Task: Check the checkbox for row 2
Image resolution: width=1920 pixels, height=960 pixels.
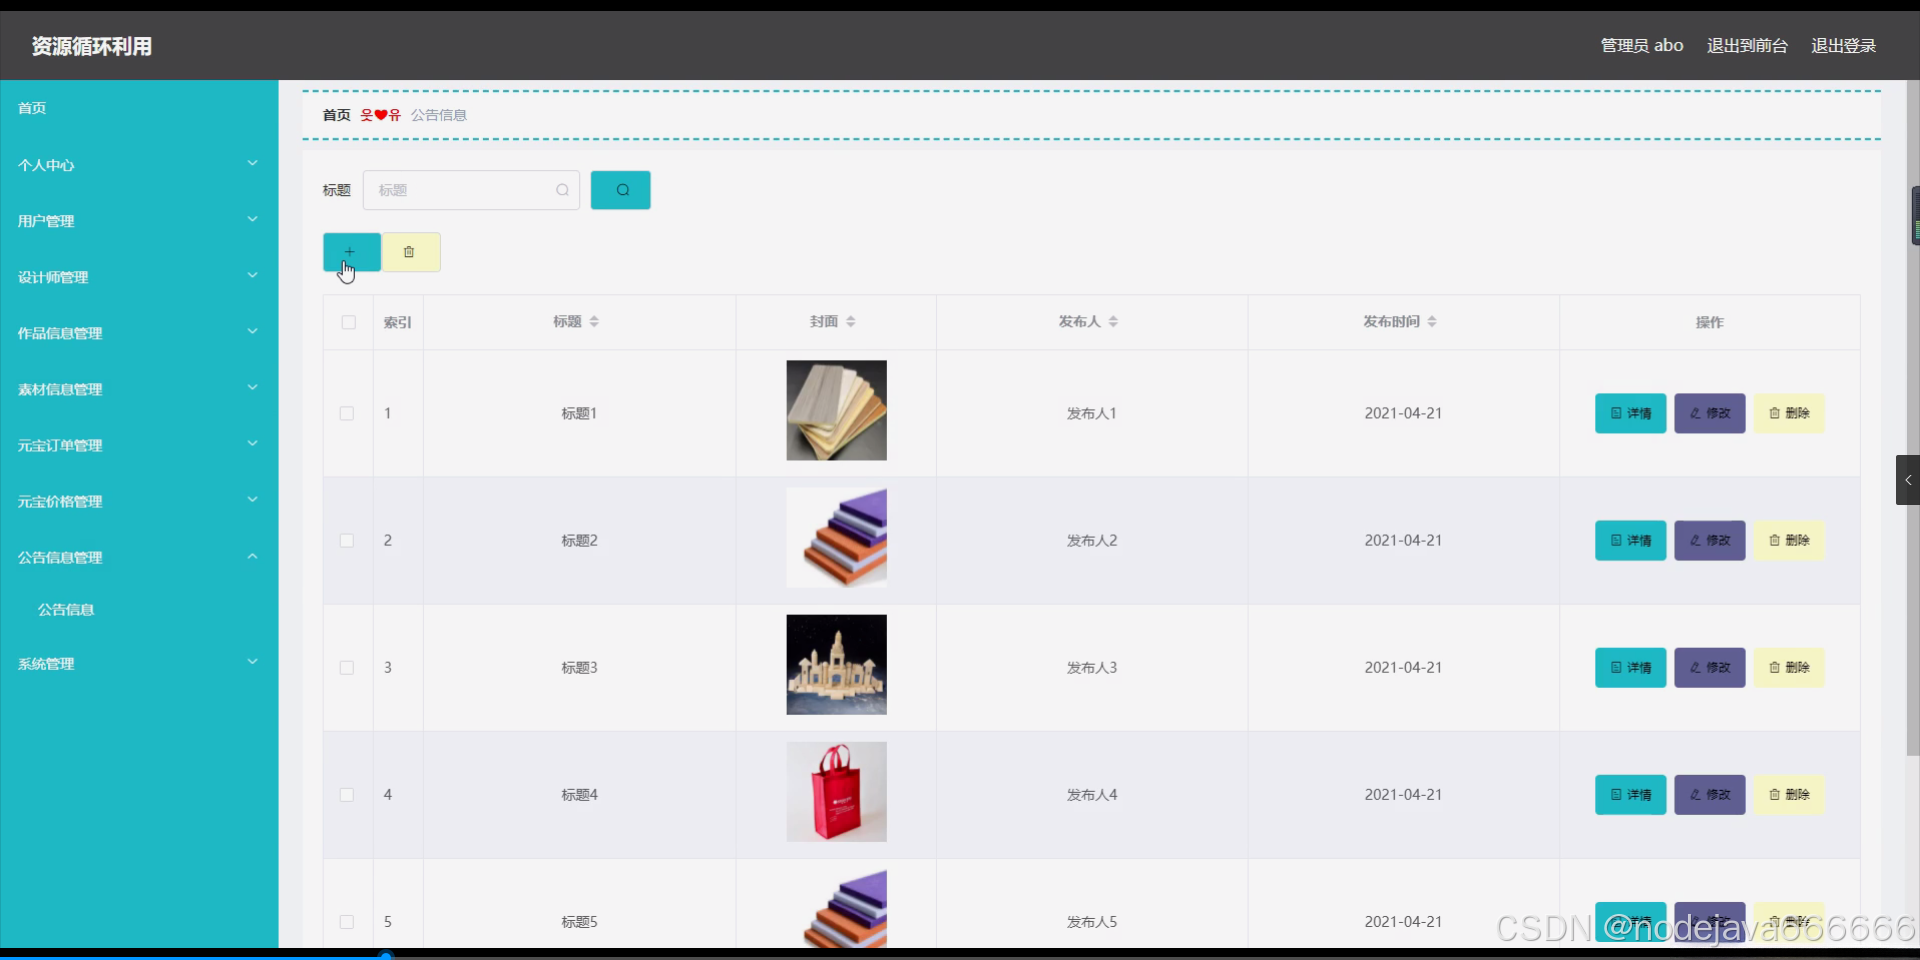Action: coord(347,540)
